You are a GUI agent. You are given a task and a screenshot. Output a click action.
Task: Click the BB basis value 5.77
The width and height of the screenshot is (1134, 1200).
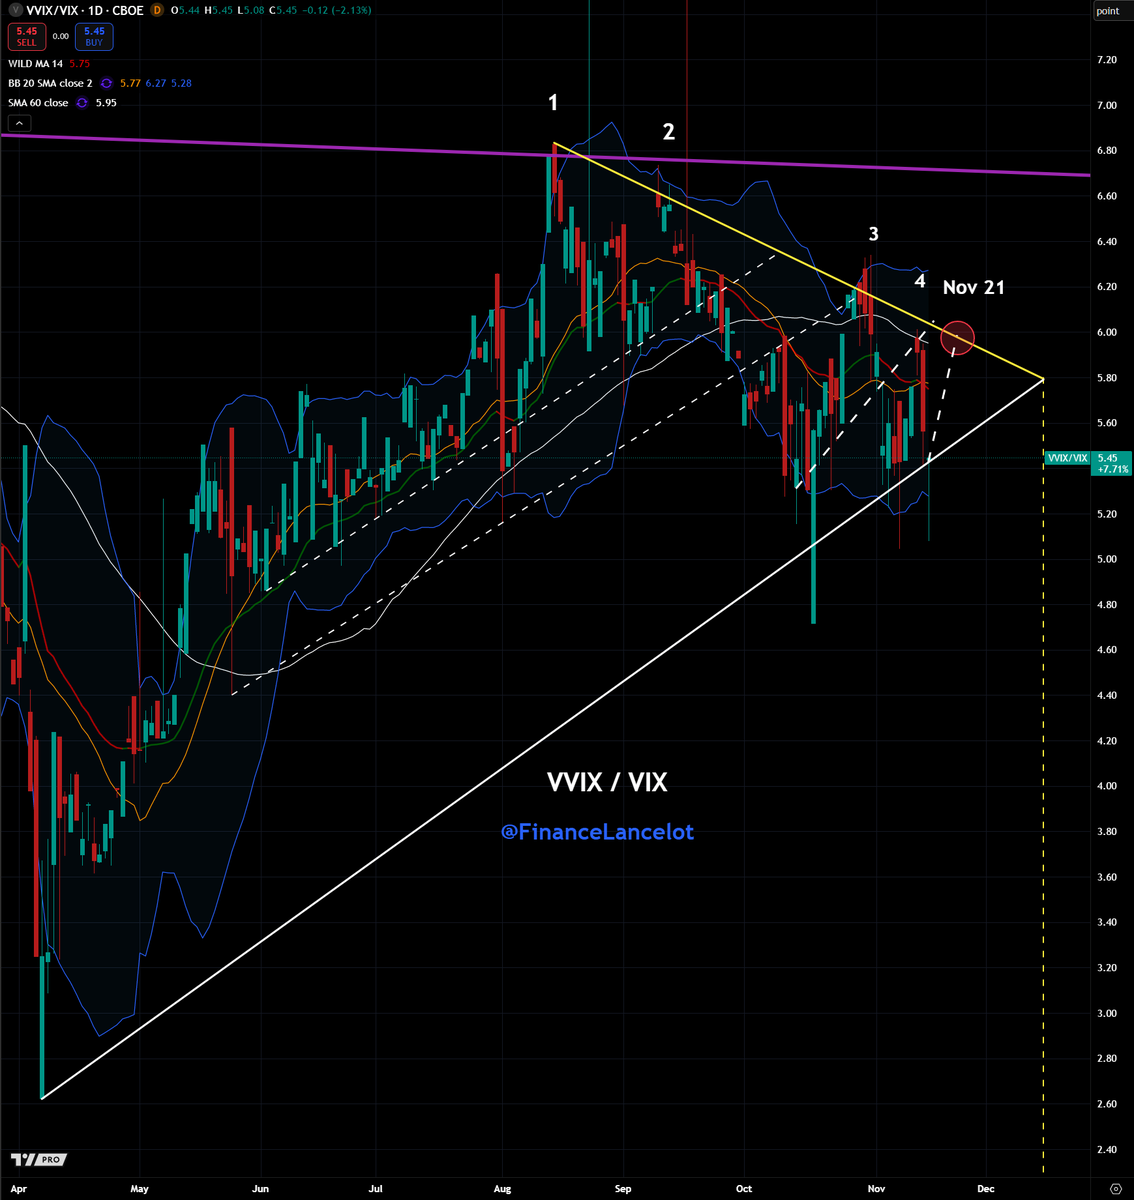(x=129, y=83)
